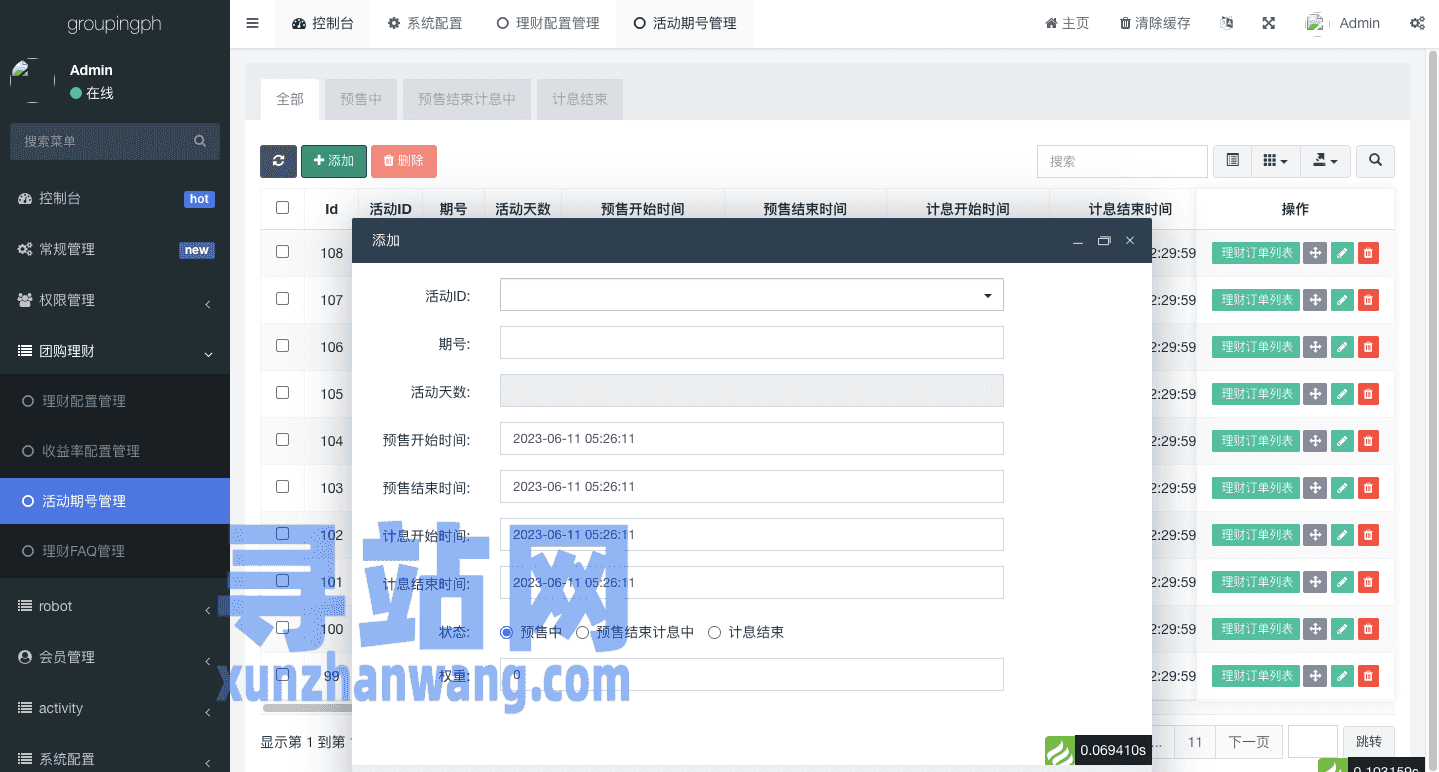
Task: Click the 期号 input field
Action: 751,343
